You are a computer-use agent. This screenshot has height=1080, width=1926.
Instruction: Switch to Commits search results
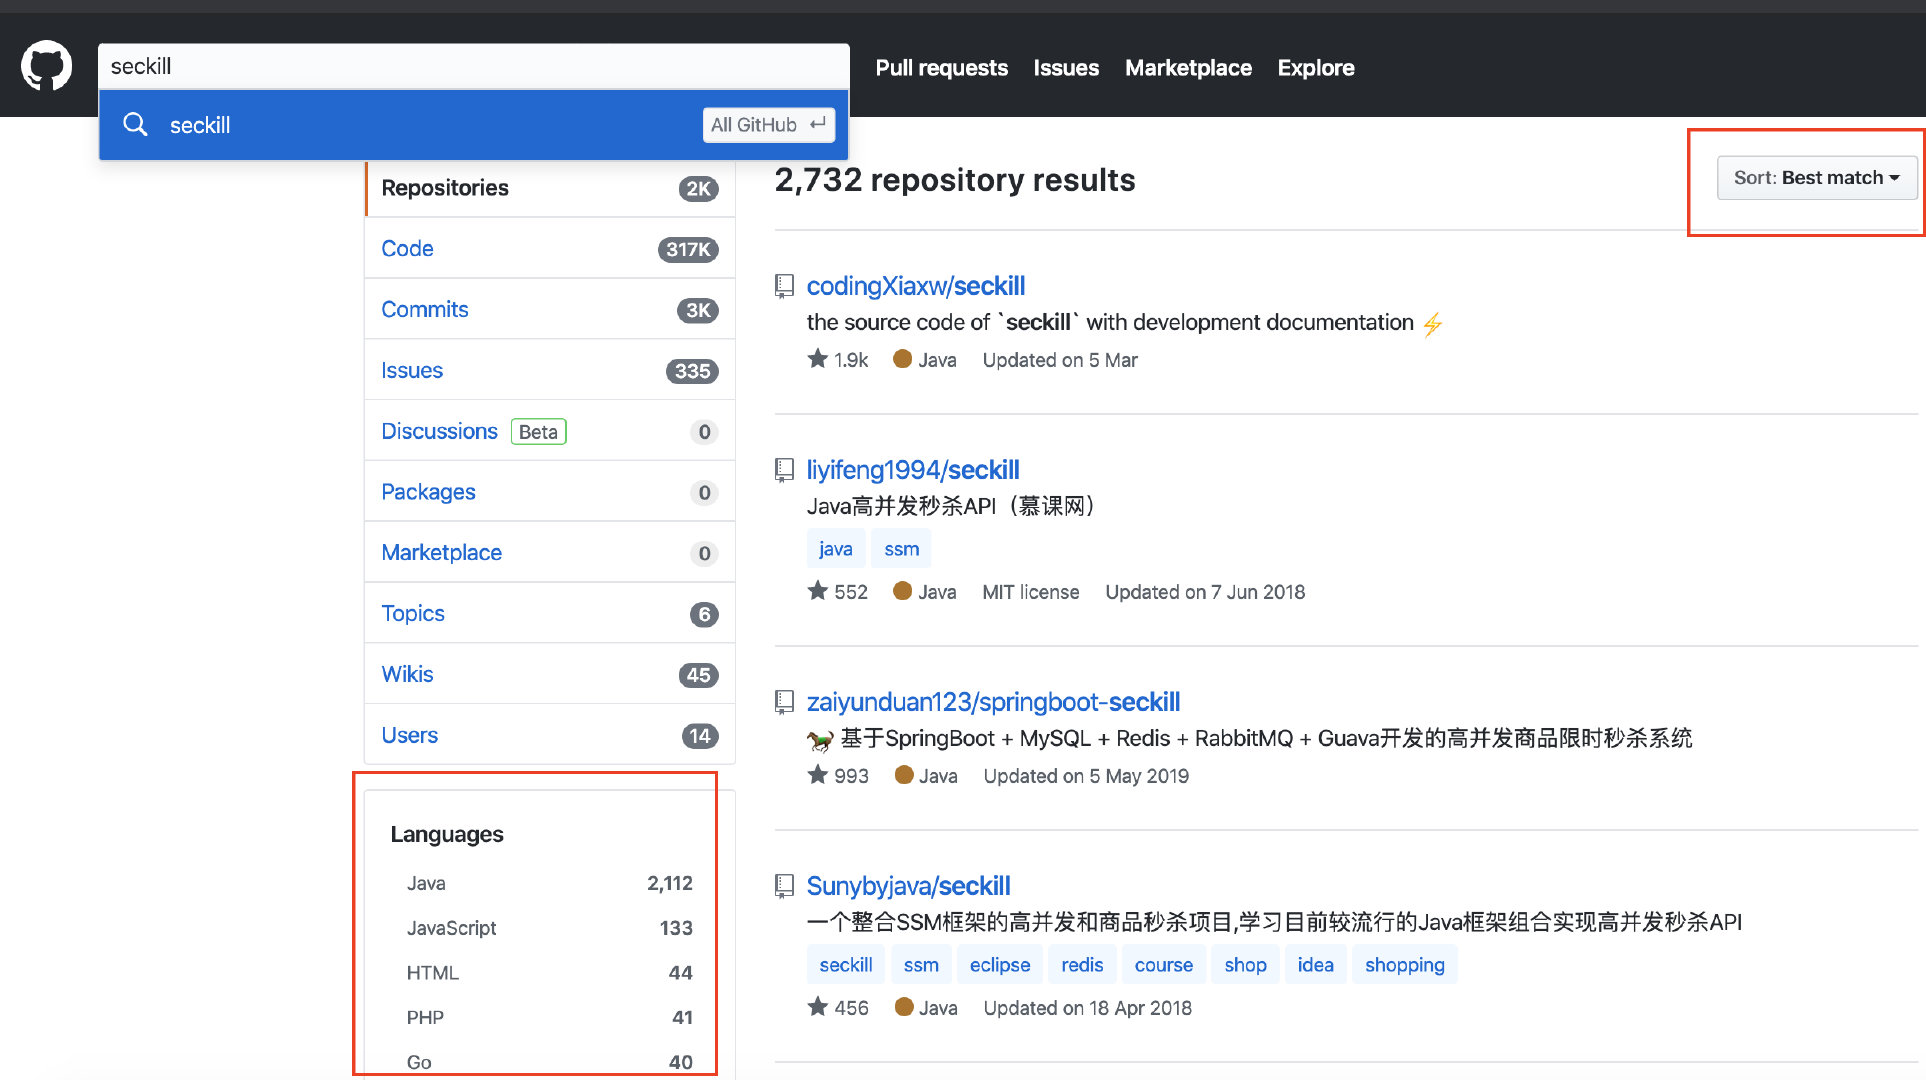coord(550,310)
